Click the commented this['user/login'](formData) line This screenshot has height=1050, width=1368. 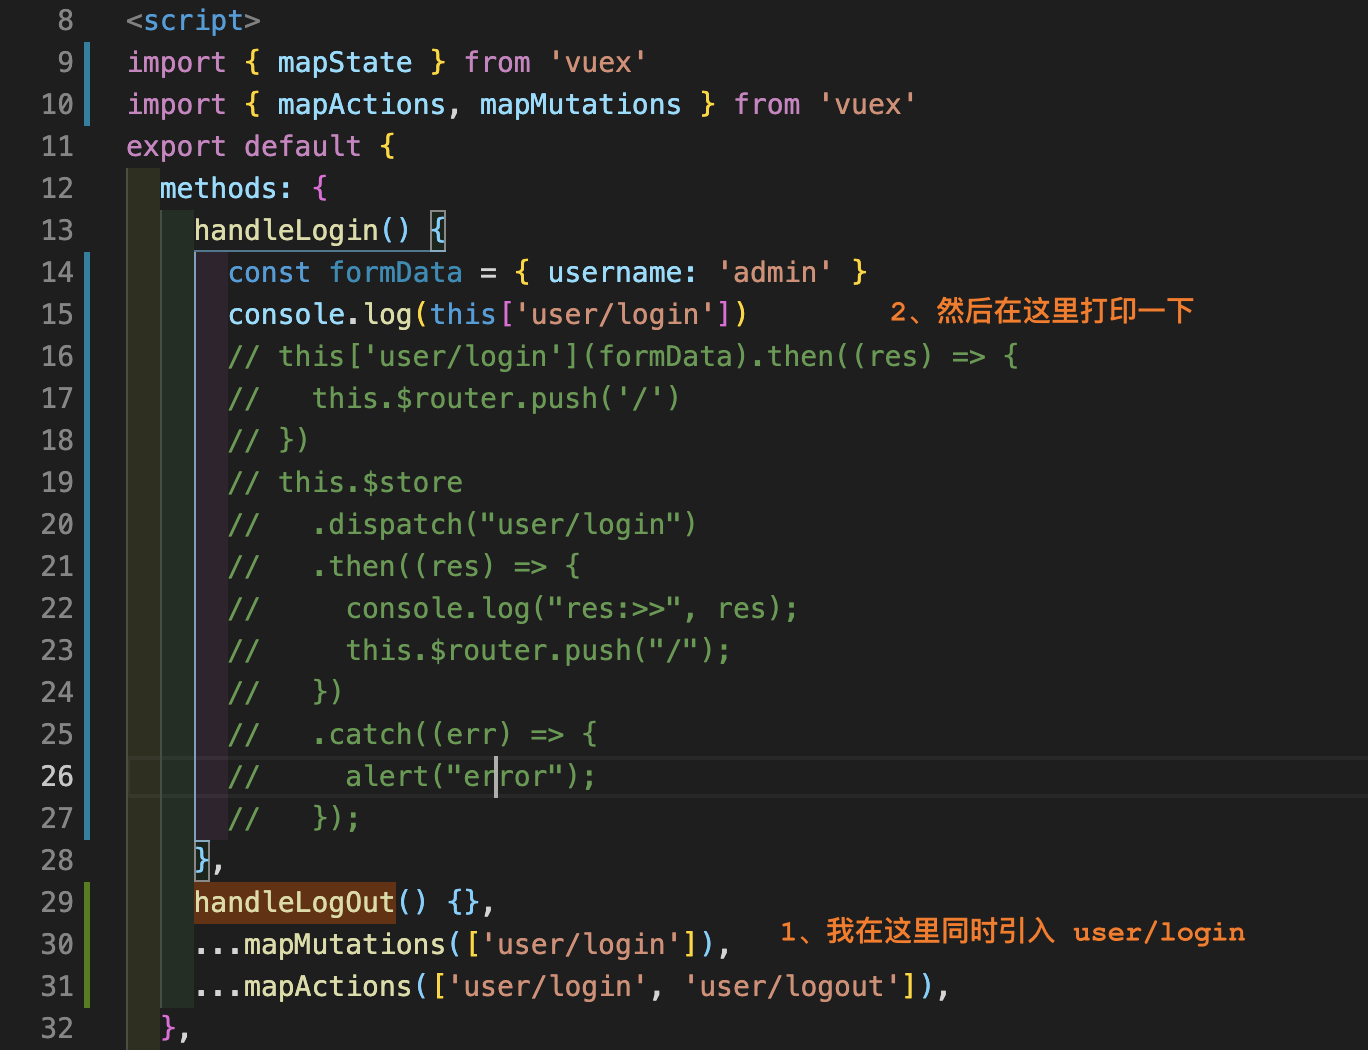click(622, 356)
